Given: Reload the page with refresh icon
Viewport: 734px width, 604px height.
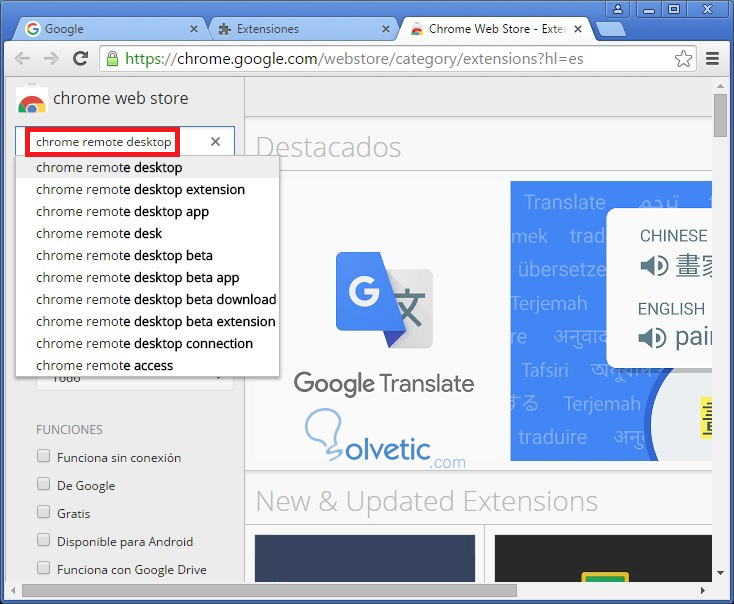Looking at the screenshot, I should tap(81, 58).
